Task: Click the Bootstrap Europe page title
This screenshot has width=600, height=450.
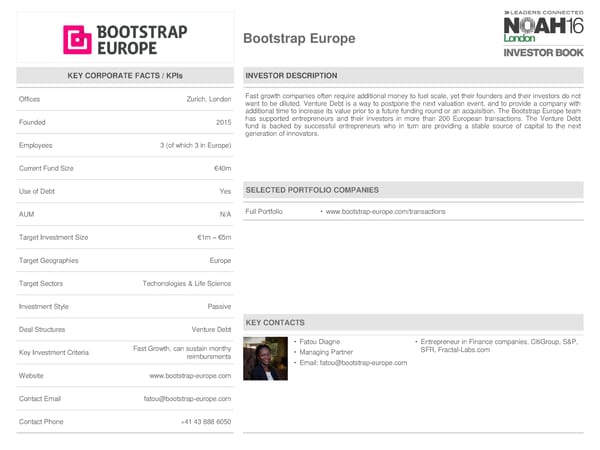Action: pyautogui.click(x=299, y=39)
